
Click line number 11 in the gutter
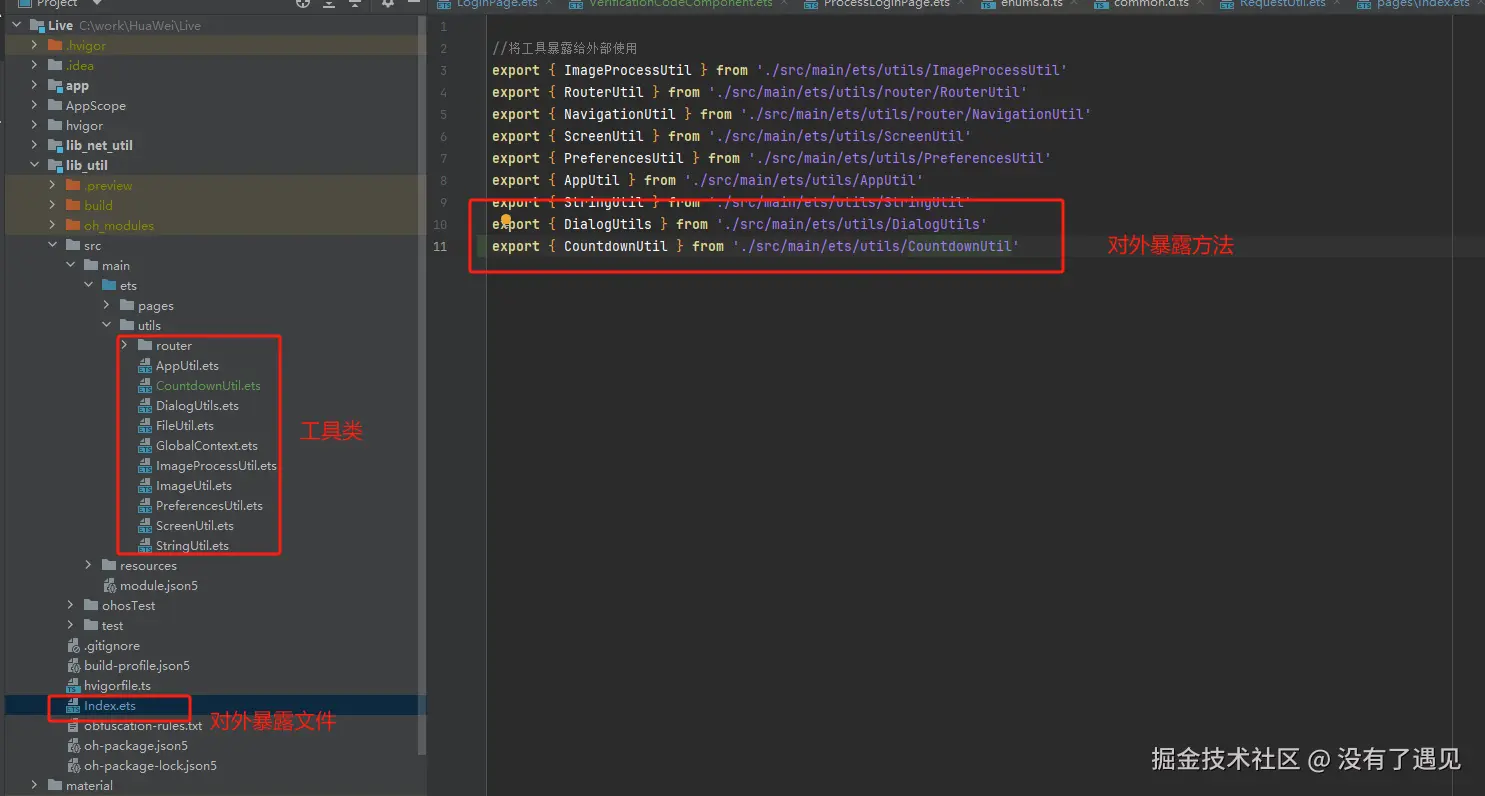tap(441, 246)
